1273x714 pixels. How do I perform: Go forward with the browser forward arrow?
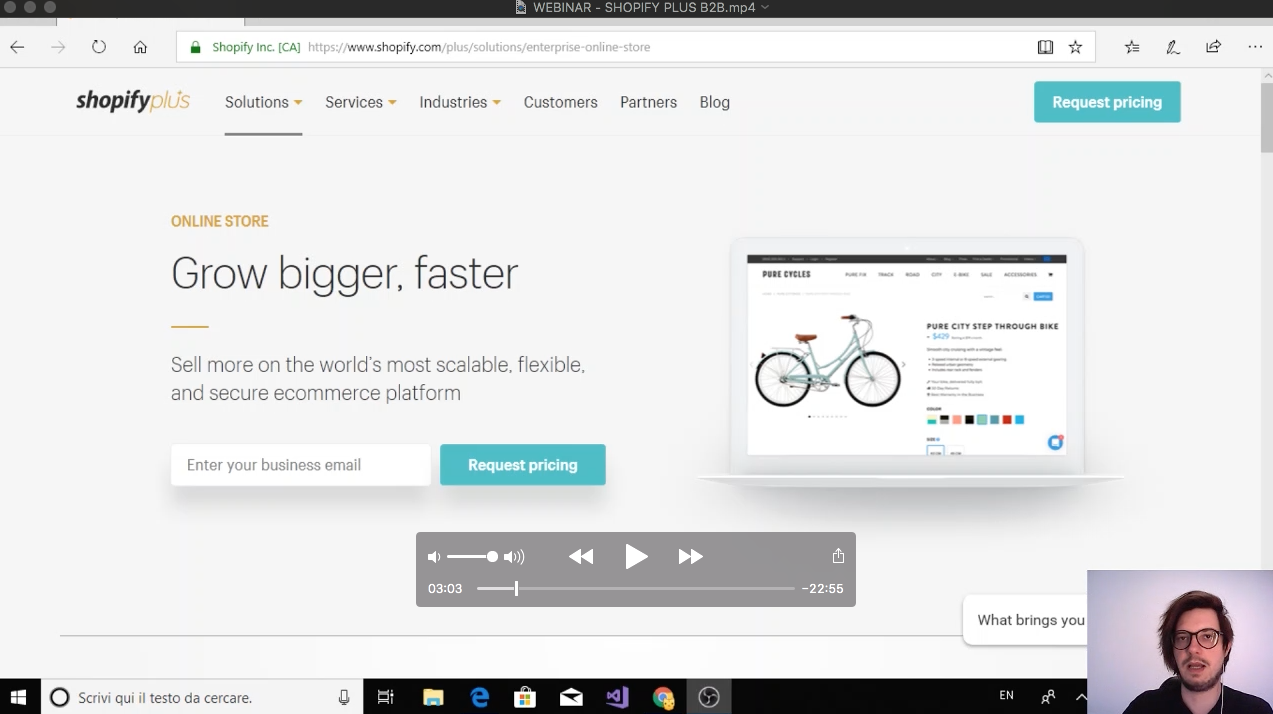pos(58,47)
